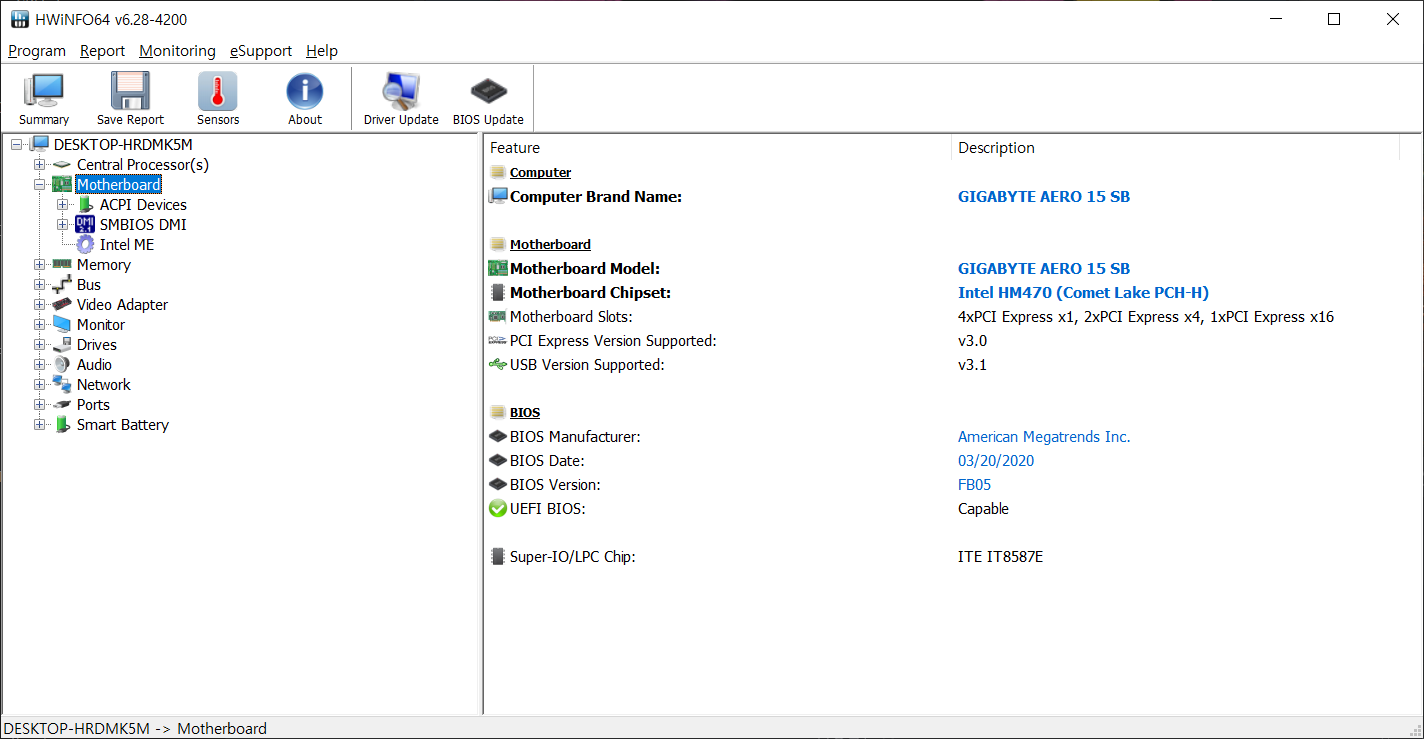Click the Monitor tree icon
Image resolution: width=1424 pixels, height=739 pixels.
click(62, 325)
